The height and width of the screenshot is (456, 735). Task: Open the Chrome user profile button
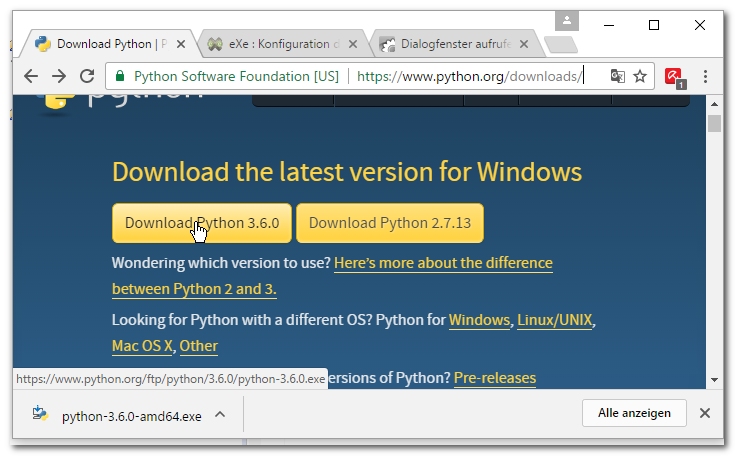point(567,21)
